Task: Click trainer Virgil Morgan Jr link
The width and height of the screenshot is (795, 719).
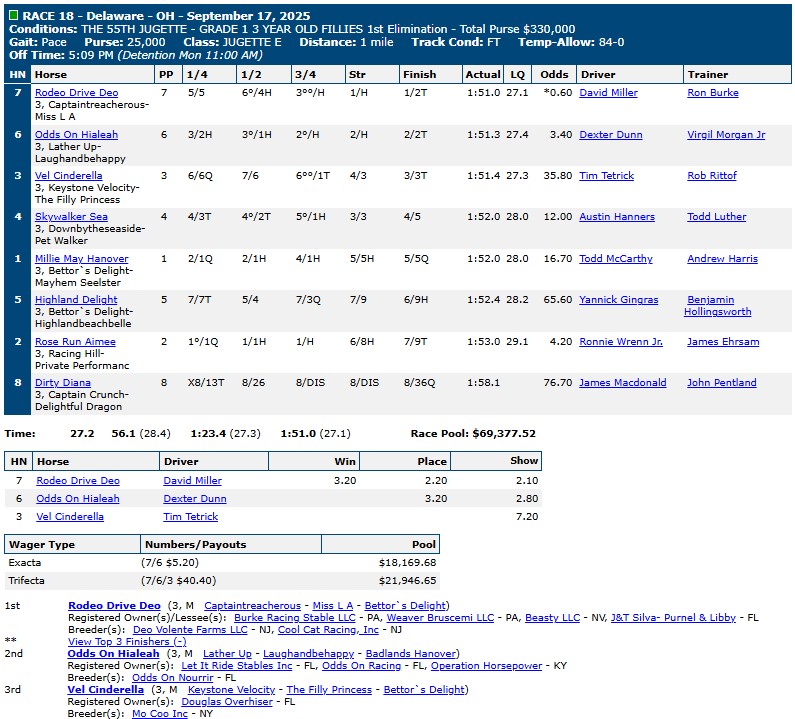Action: click(x=726, y=135)
